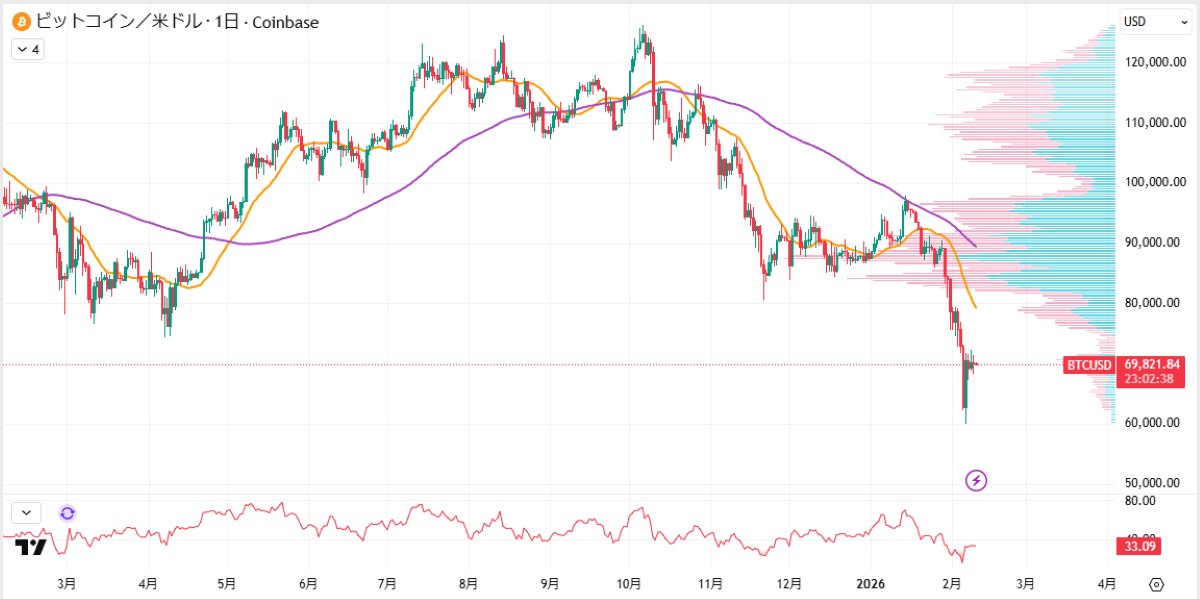1200x599 pixels.
Task: Click the 23:02:38 bar countdown timer
Action: [1147, 380]
